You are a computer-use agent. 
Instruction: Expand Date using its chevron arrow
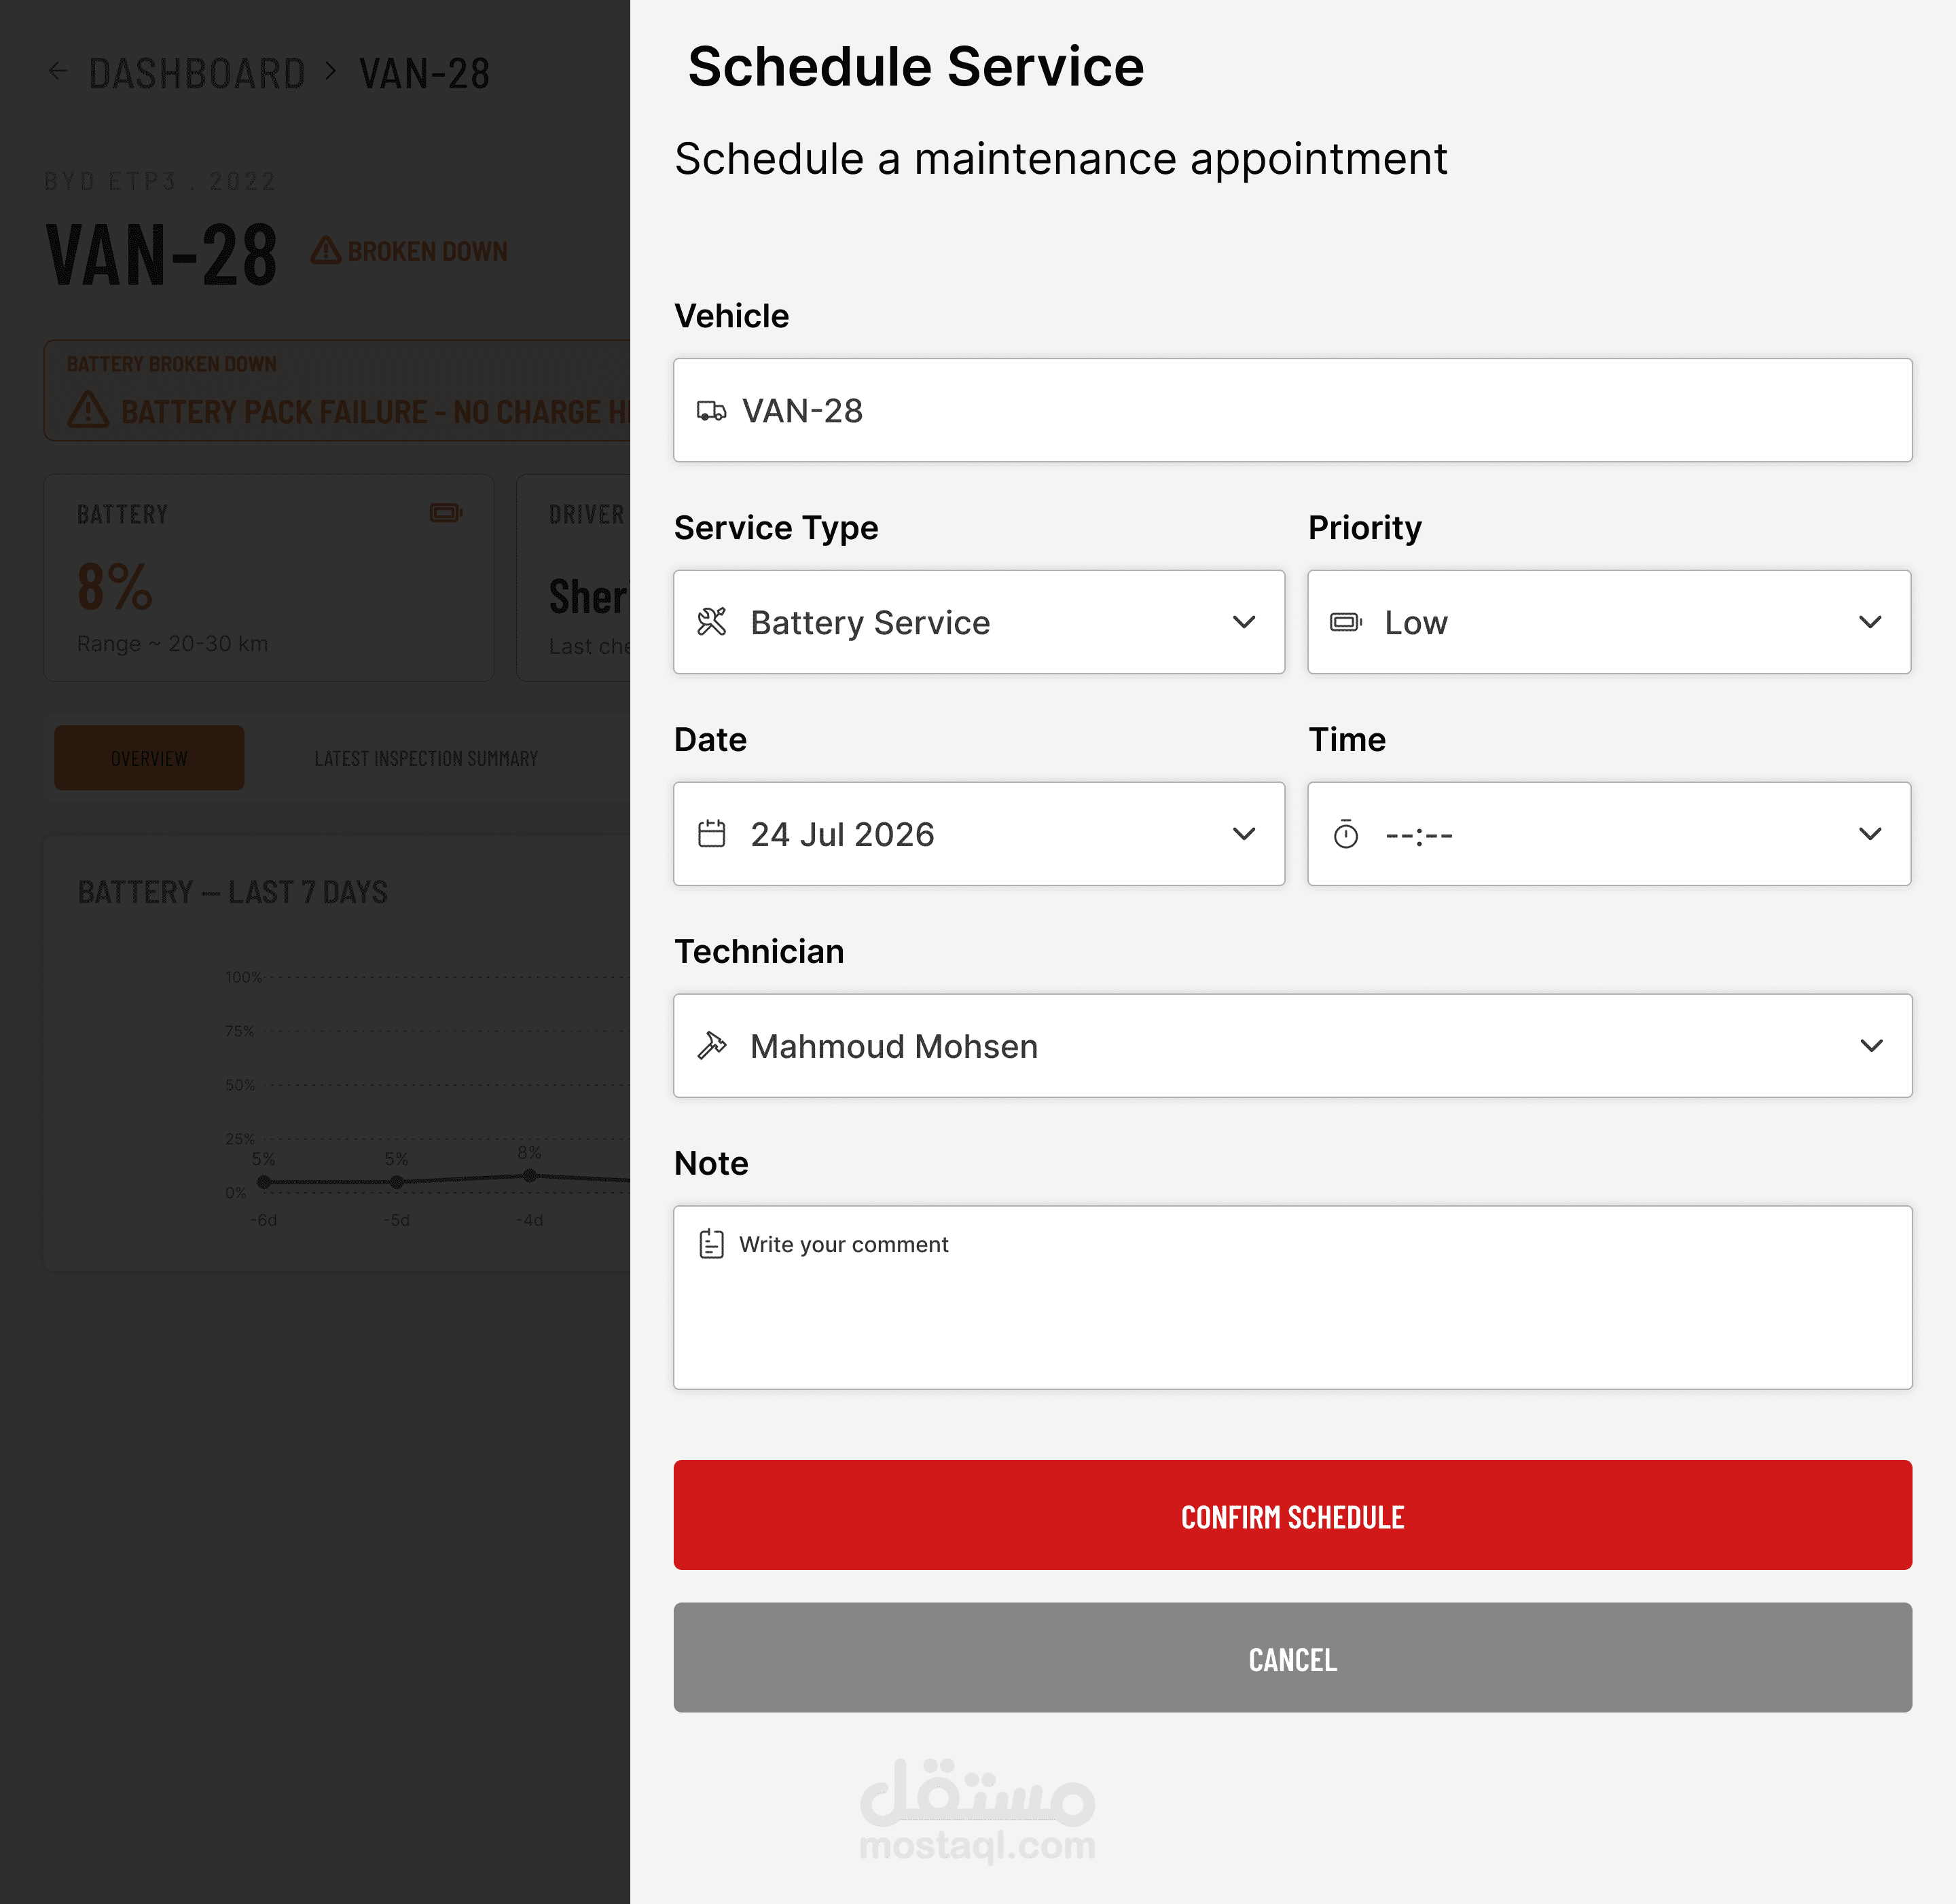point(1244,834)
